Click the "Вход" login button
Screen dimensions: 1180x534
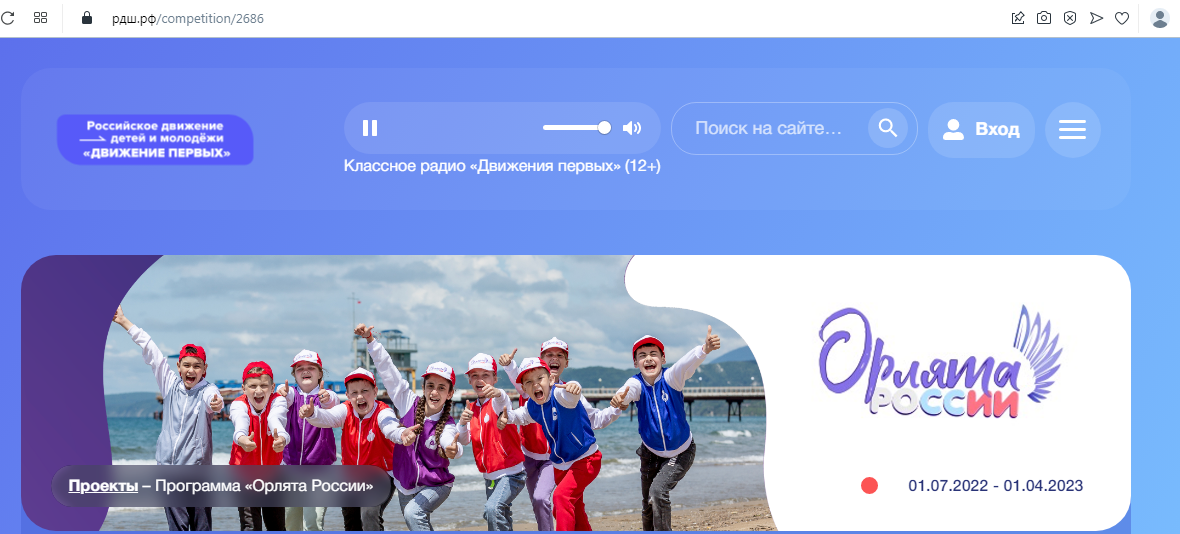[x=981, y=129]
